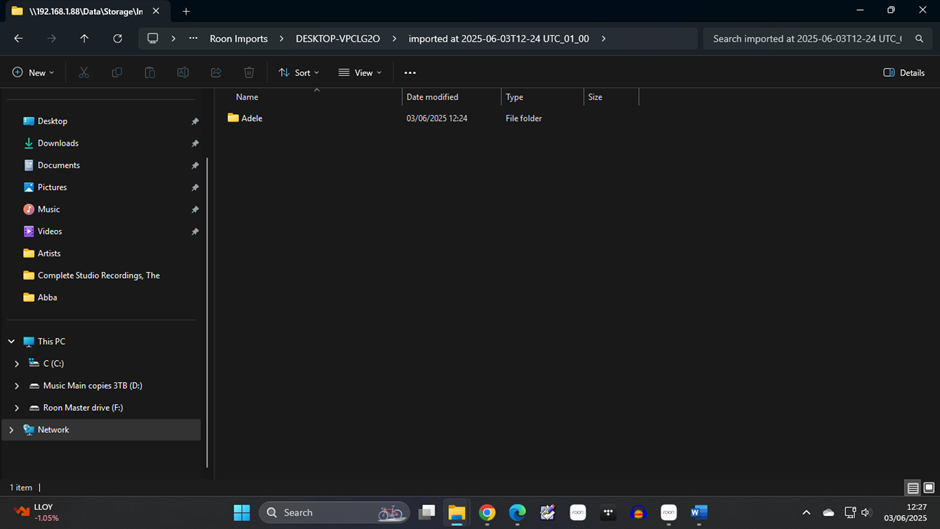Open the View dropdown menu
The height and width of the screenshot is (529, 940).
360,73
